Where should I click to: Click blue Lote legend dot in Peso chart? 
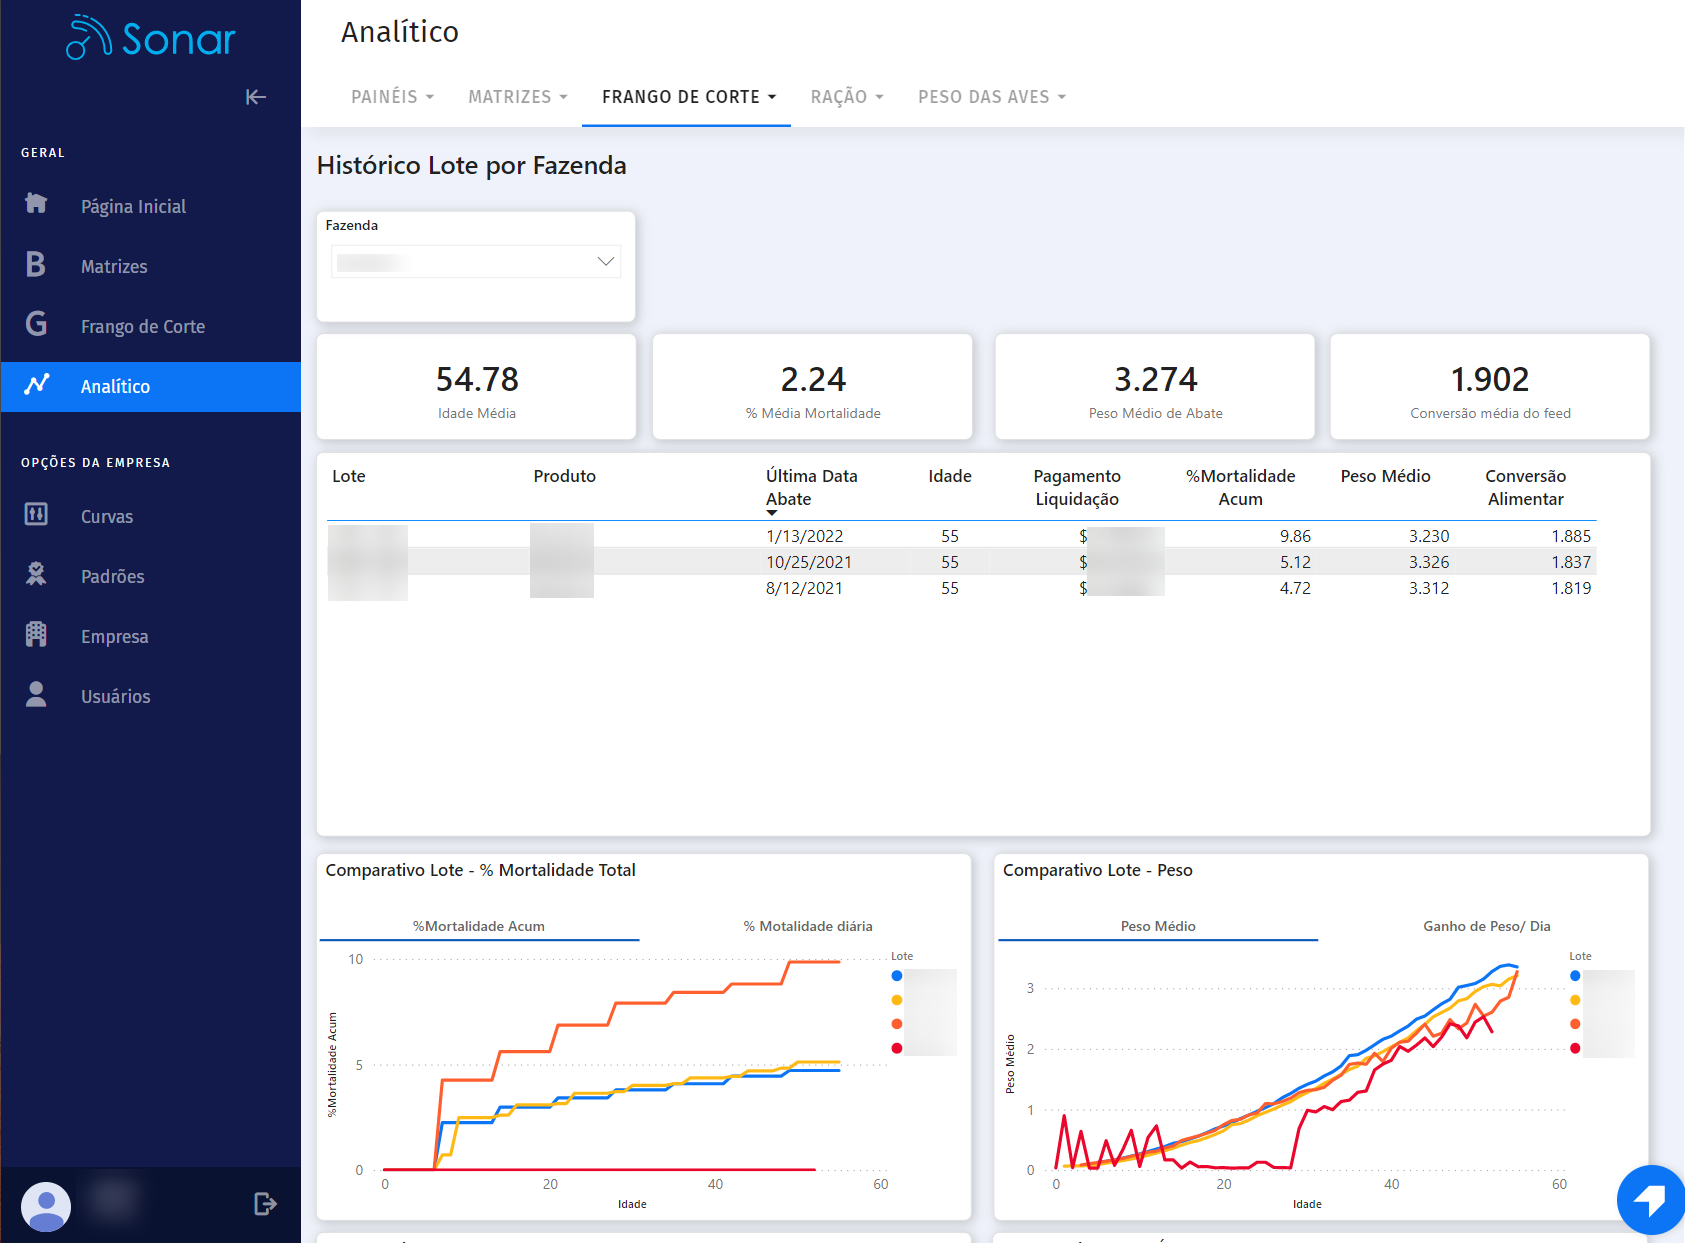(x=1575, y=976)
